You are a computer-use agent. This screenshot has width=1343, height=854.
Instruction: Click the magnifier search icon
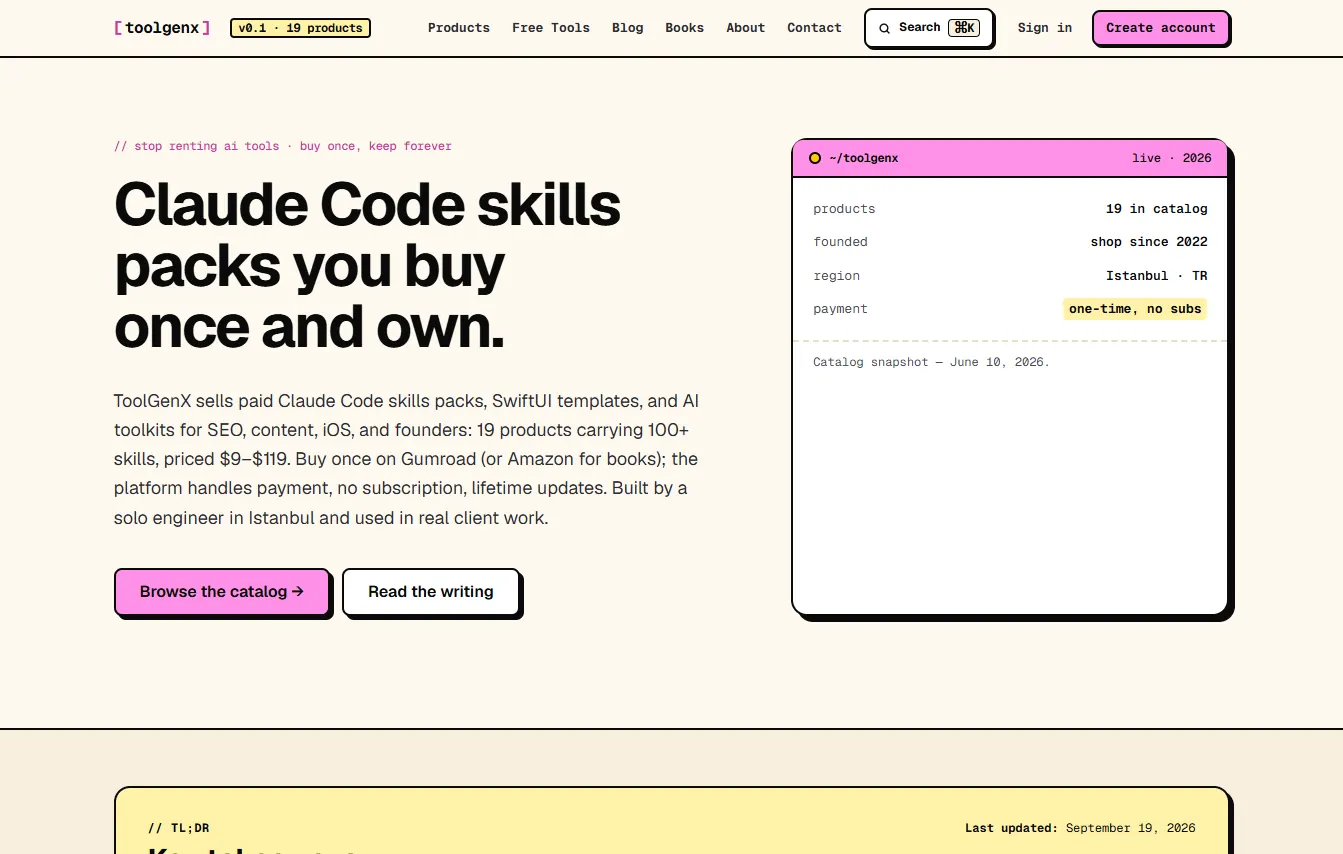coord(884,28)
